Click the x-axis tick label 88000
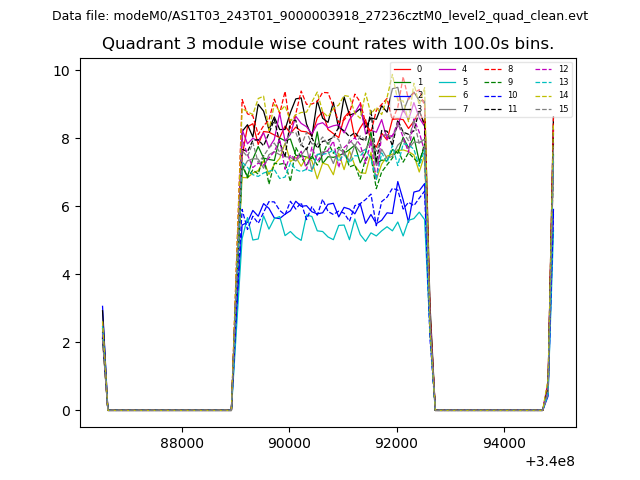This screenshot has height=480, width=640. [182, 443]
